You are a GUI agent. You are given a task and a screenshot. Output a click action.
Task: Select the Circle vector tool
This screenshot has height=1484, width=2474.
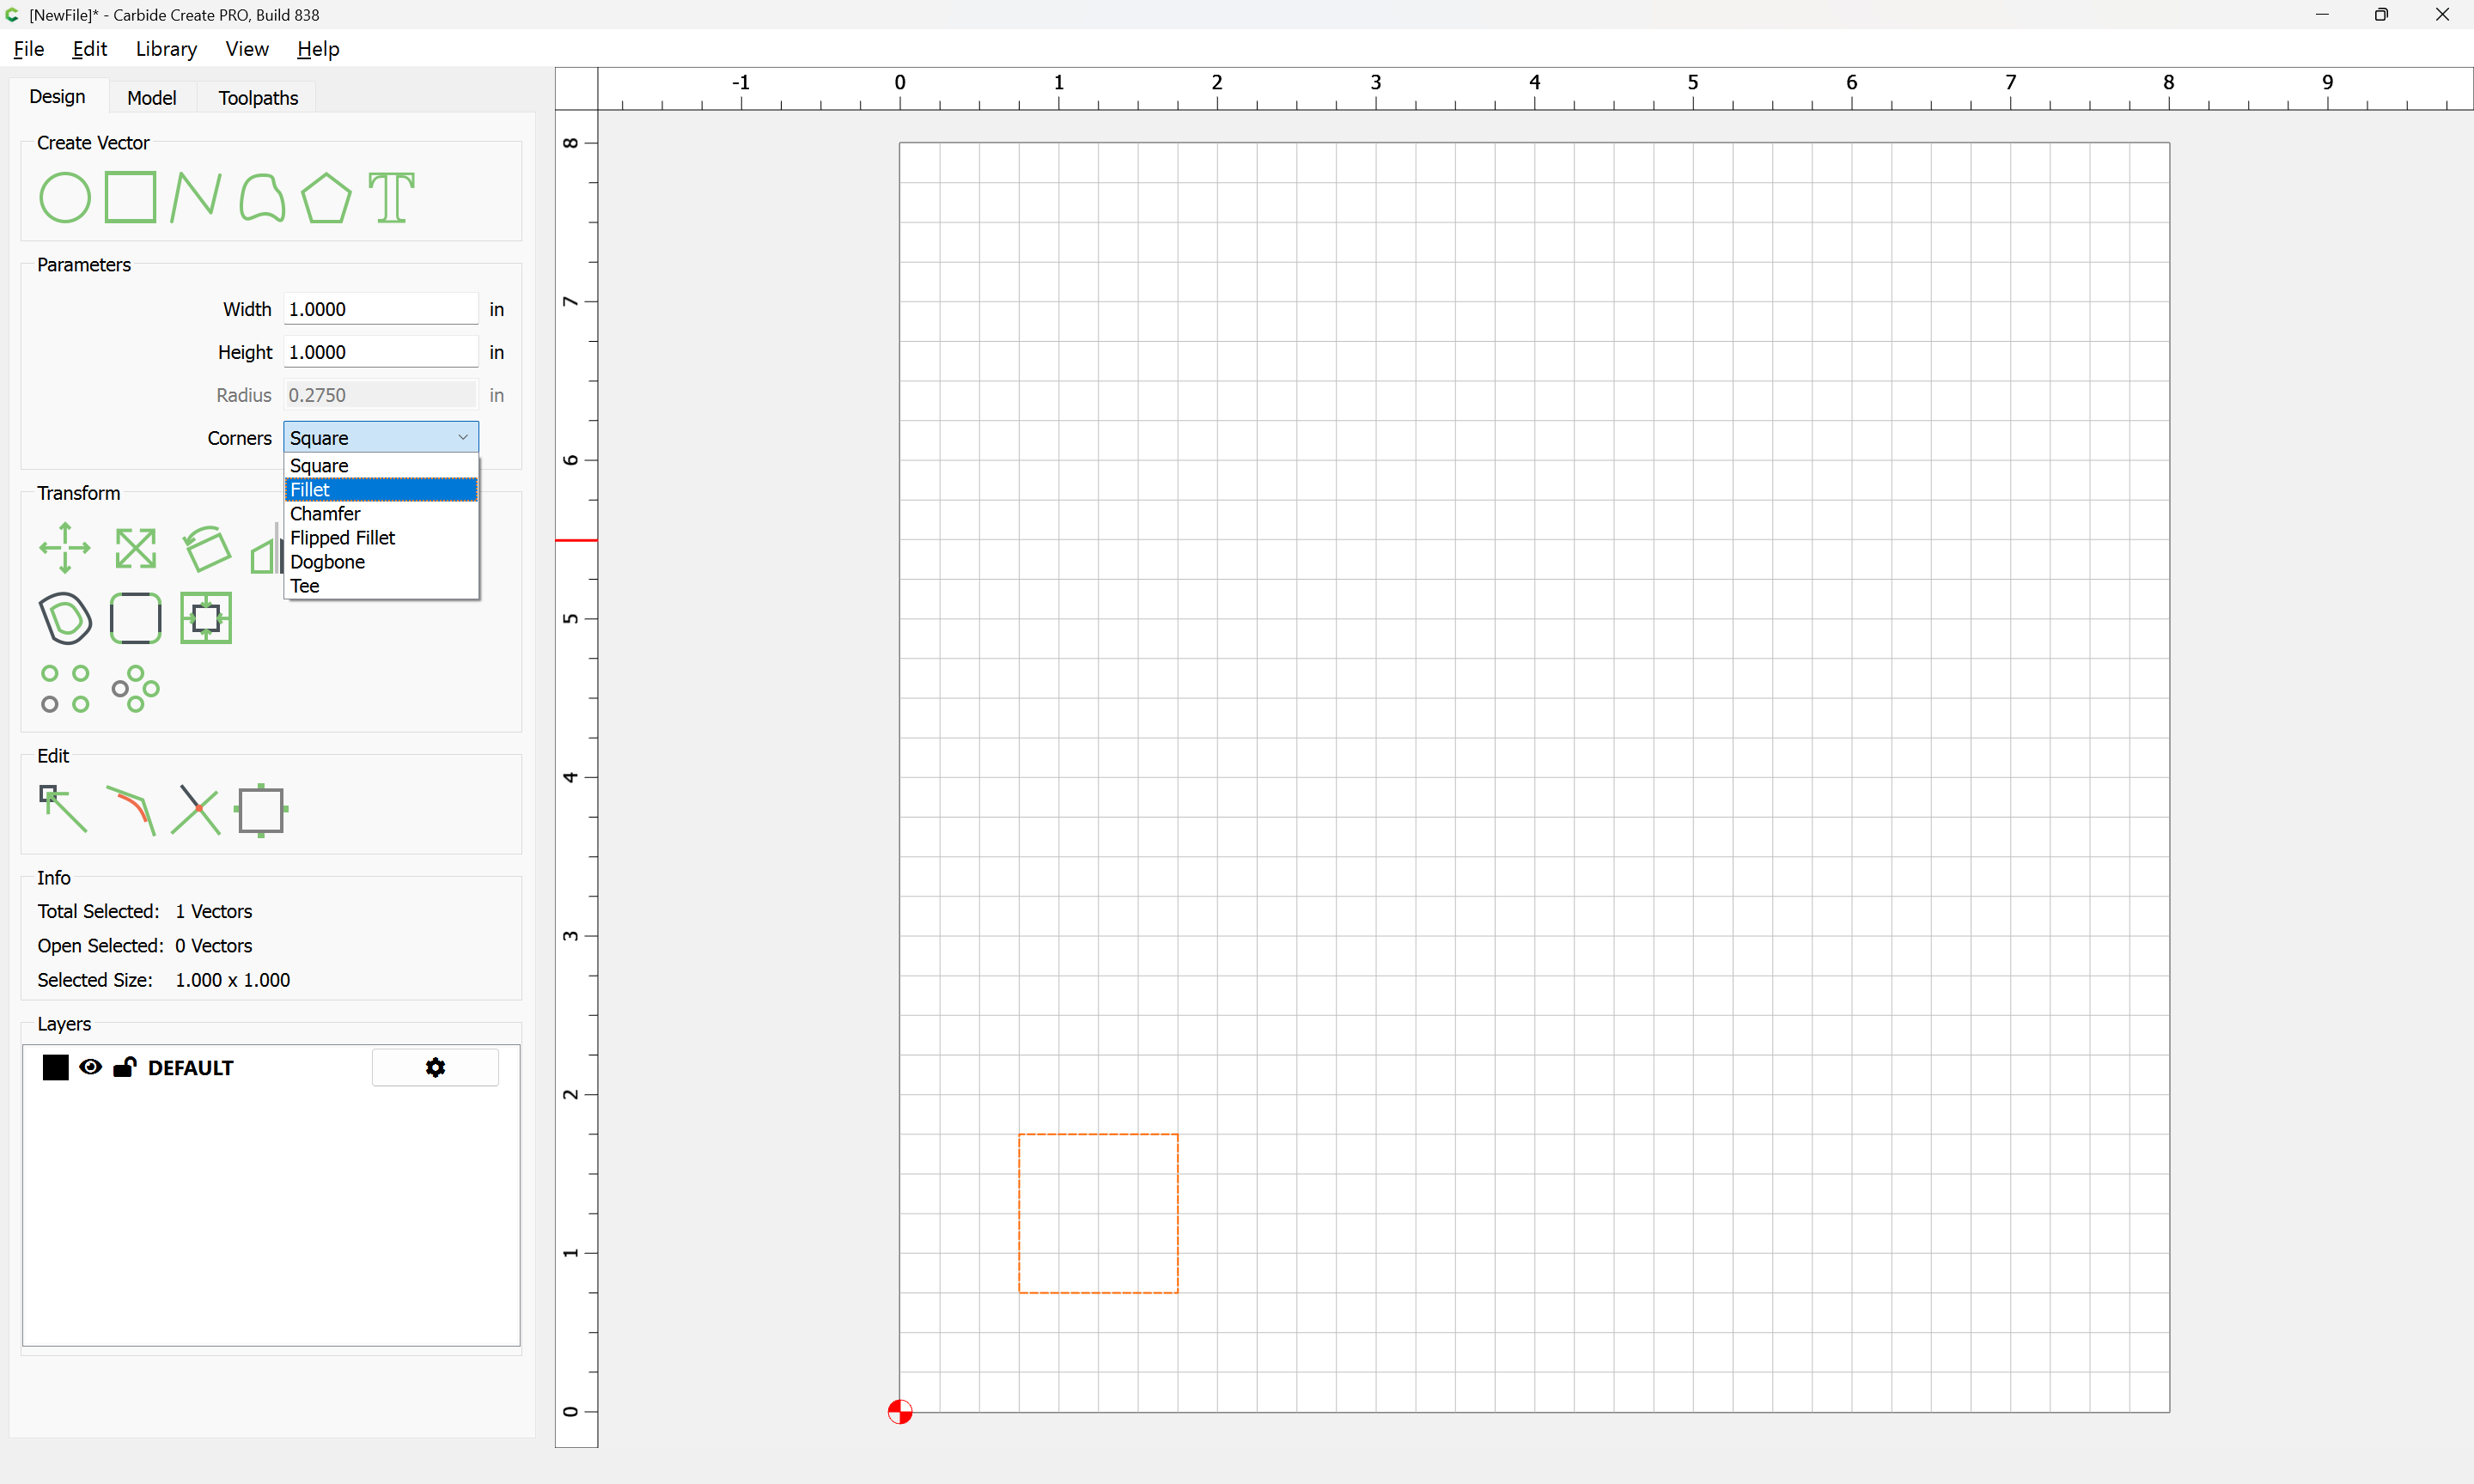(x=65, y=197)
